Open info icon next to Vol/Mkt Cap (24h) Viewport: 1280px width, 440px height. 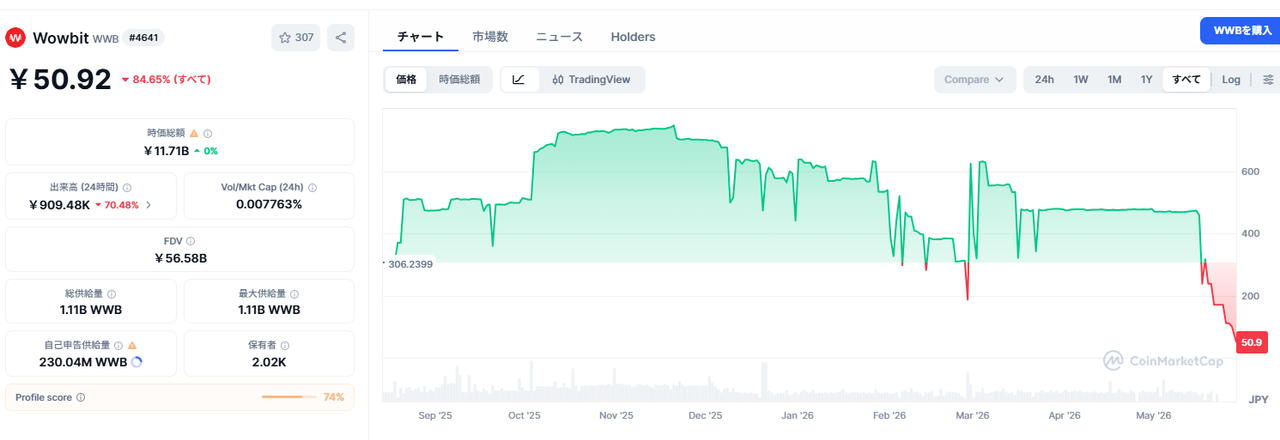313,187
